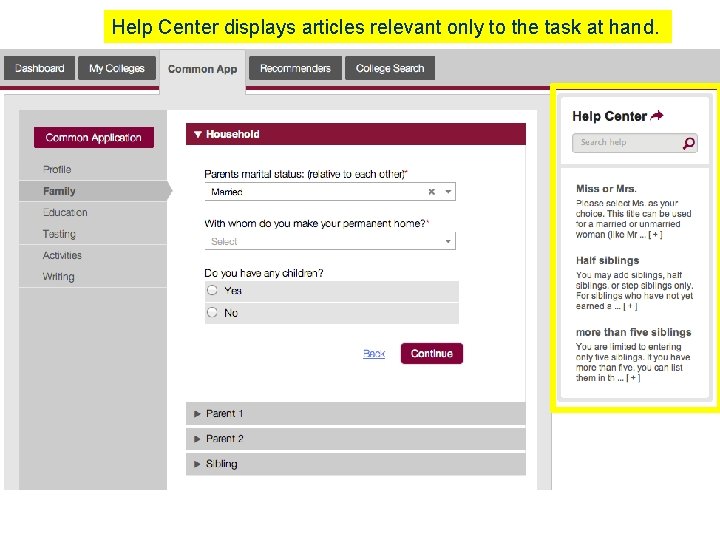720x540 pixels.
Task: Click the Common Application button
Action: pos(94,138)
